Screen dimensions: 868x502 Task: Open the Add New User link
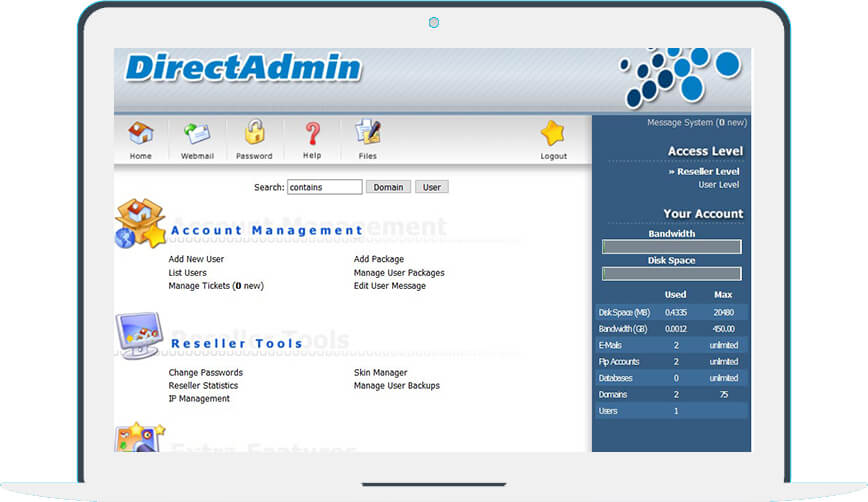(x=196, y=259)
